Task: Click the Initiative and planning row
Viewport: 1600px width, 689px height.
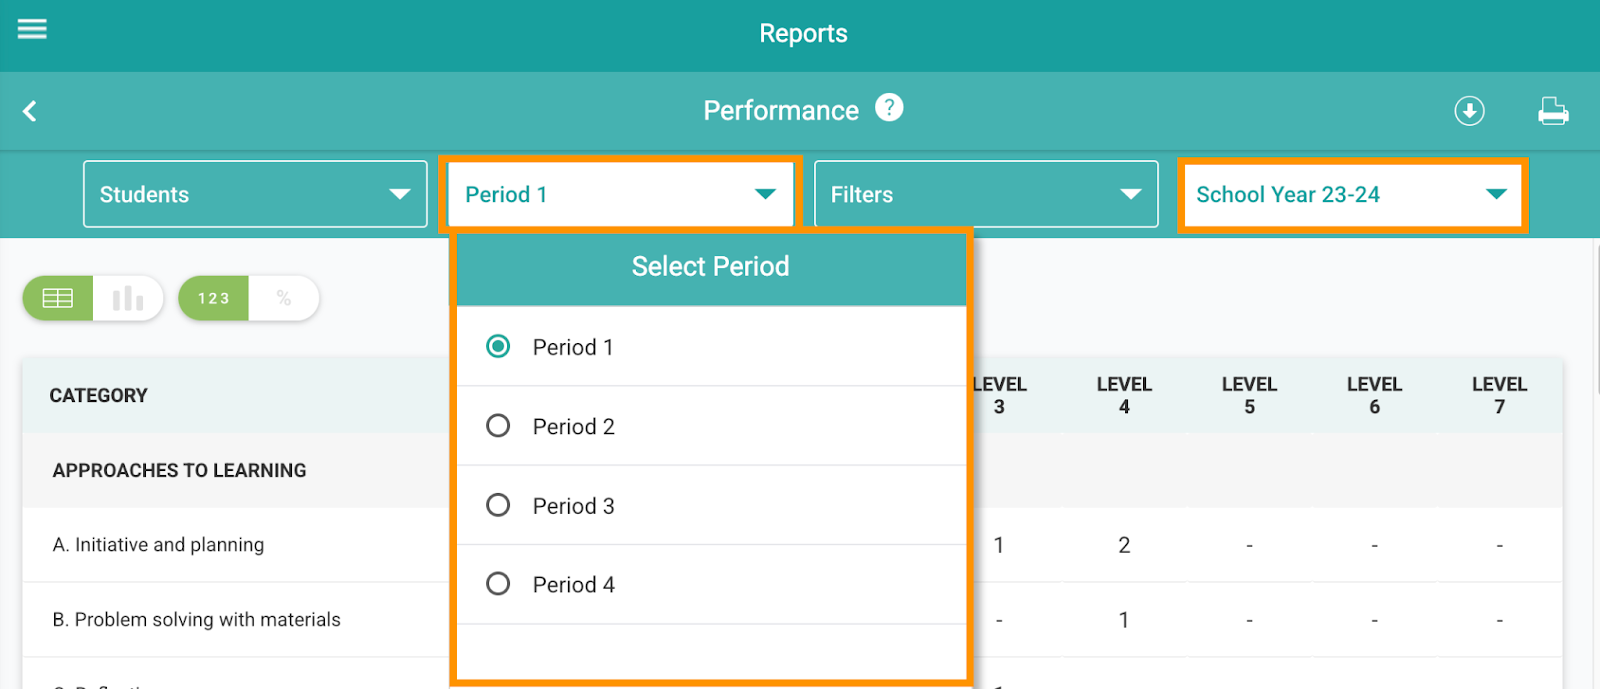Action: tap(158, 545)
